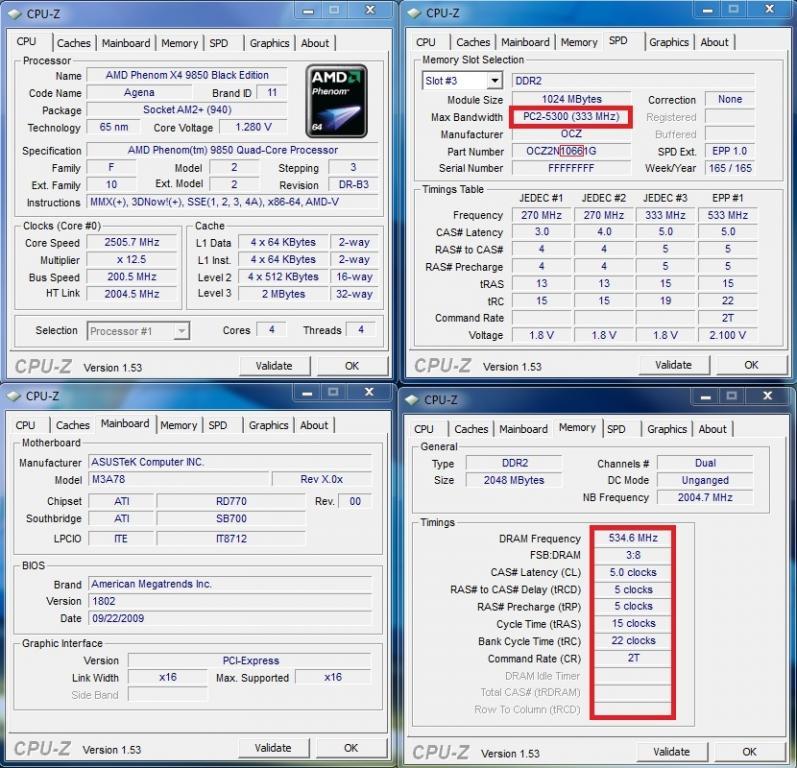Open SPD tab in CPU window
Image resolution: width=797 pixels, height=768 pixels.
click(219, 43)
